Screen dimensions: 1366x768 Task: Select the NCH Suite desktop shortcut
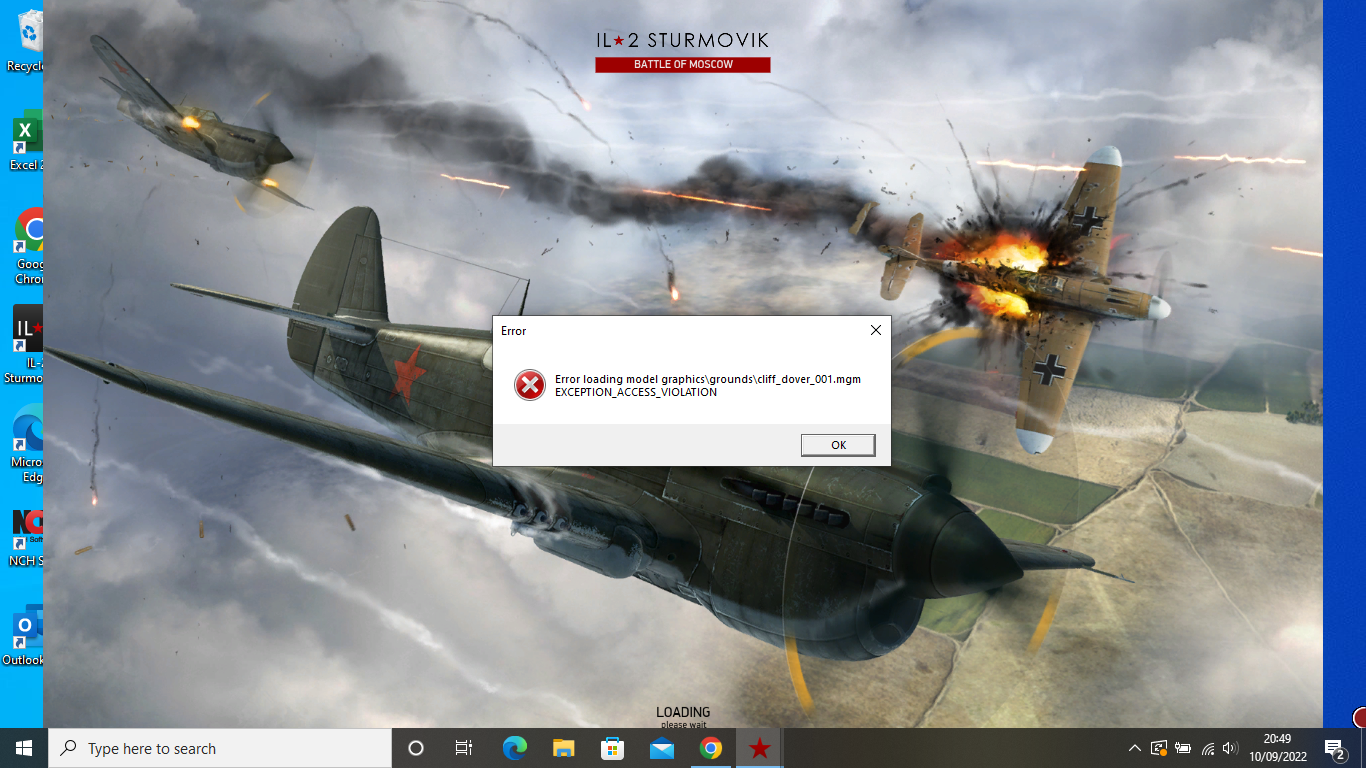click(x=27, y=538)
